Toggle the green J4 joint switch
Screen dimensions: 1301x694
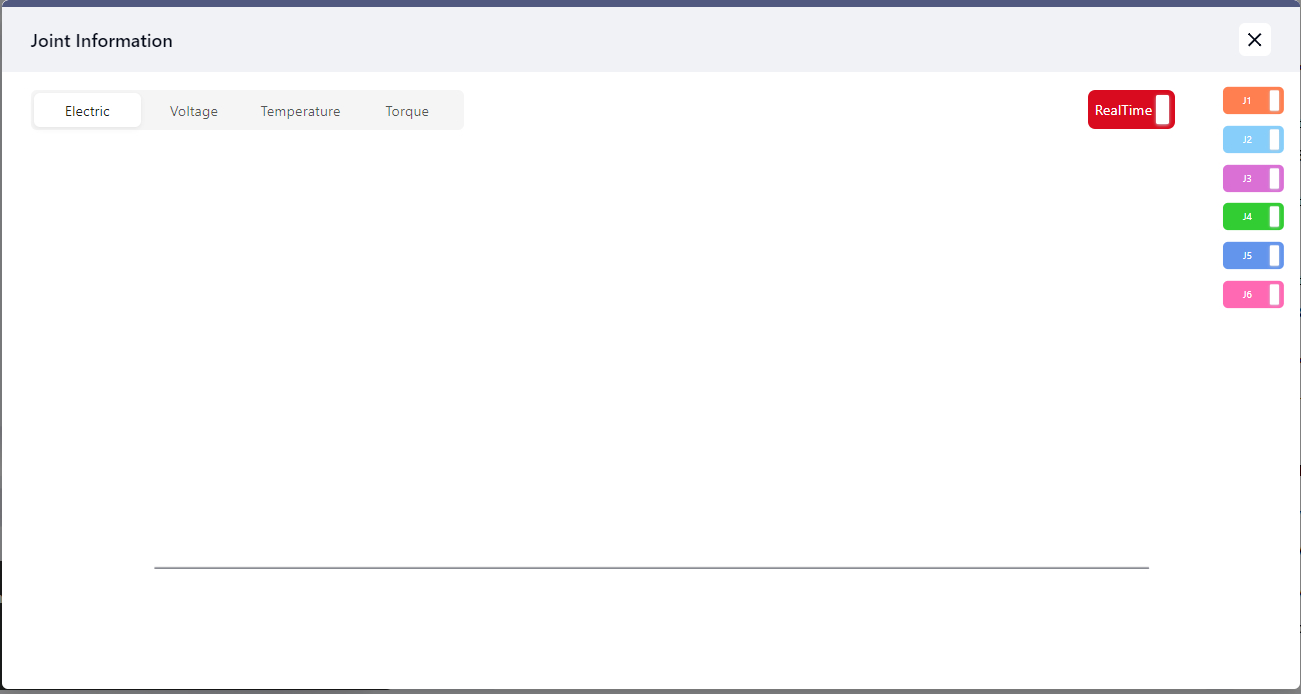tap(1252, 217)
